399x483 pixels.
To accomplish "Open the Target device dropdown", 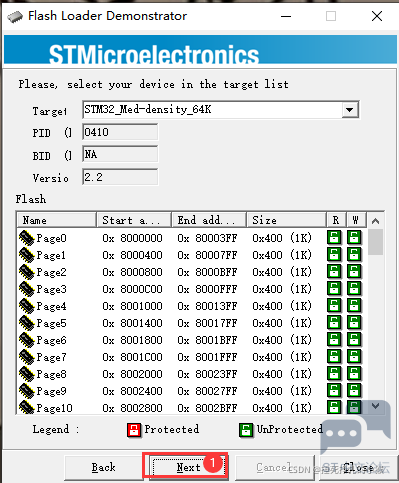I will click(350, 110).
